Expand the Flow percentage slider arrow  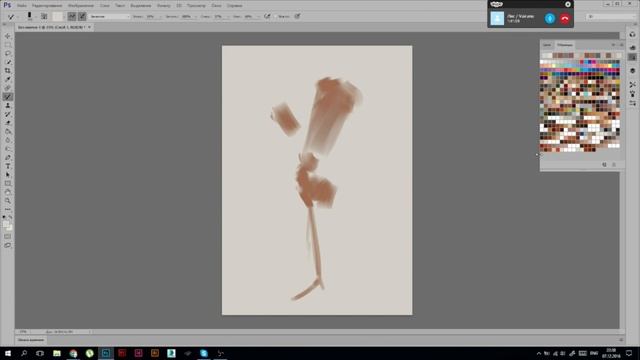click(258, 17)
